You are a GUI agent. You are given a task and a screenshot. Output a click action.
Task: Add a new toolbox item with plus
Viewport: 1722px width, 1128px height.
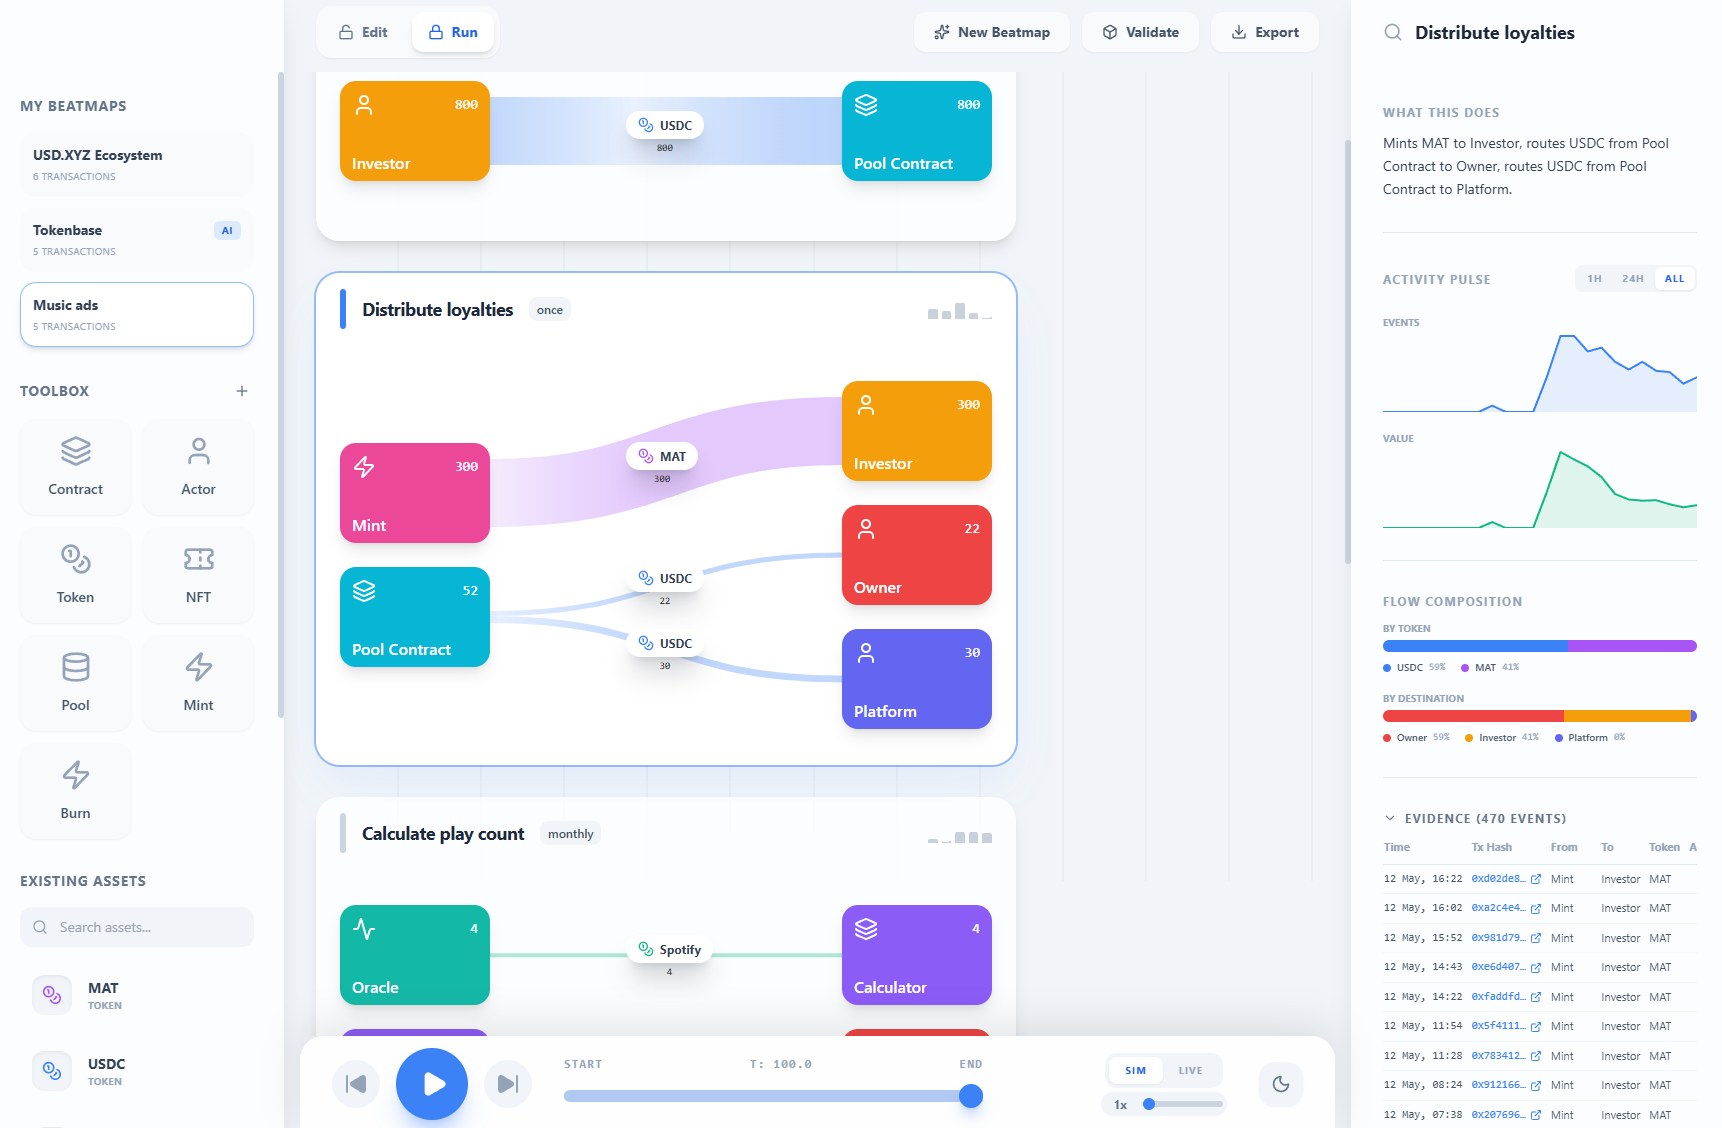click(x=241, y=391)
